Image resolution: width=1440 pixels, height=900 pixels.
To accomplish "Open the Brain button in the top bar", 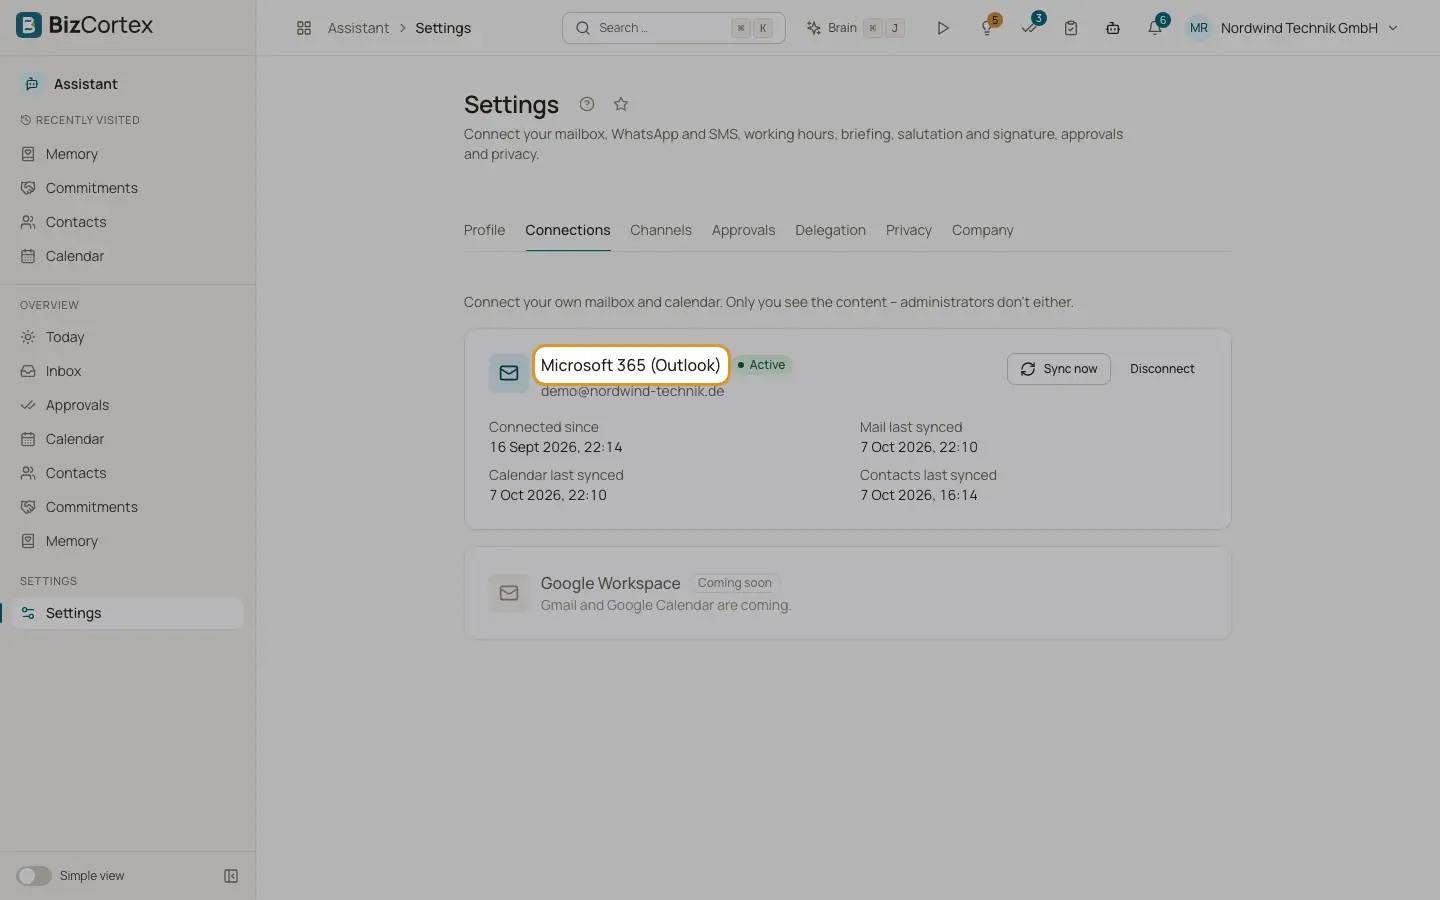I will click(x=856, y=28).
